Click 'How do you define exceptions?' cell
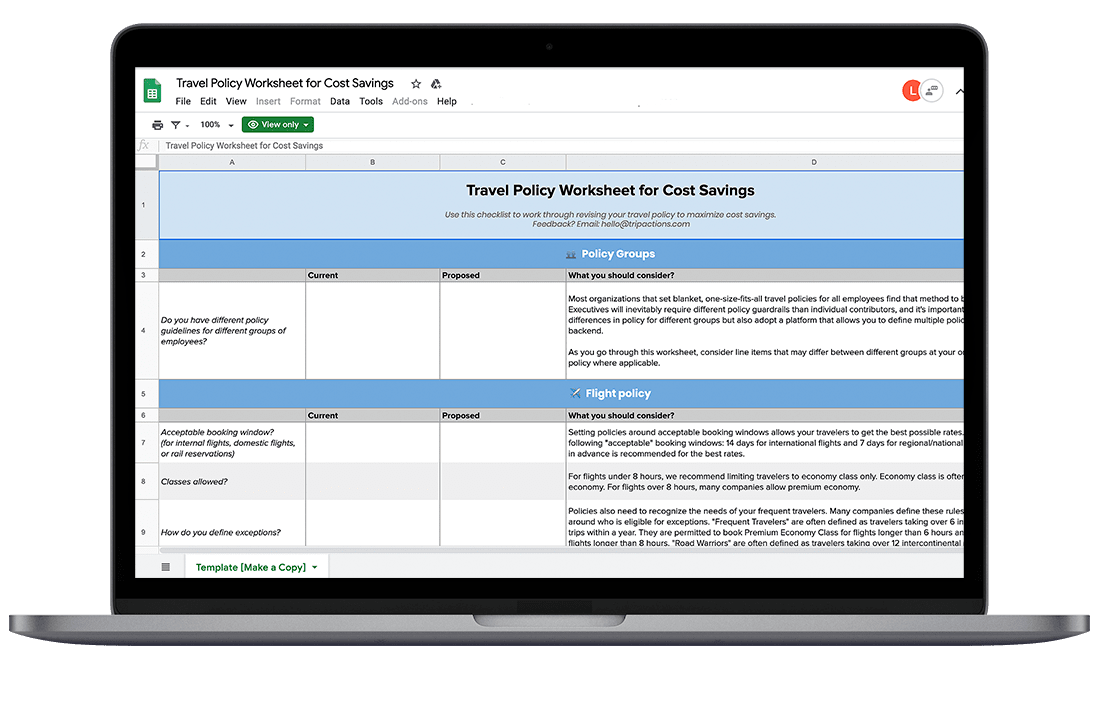Image resolution: width=1100 pixels, height=722 pixels. (x=232, y=523)
